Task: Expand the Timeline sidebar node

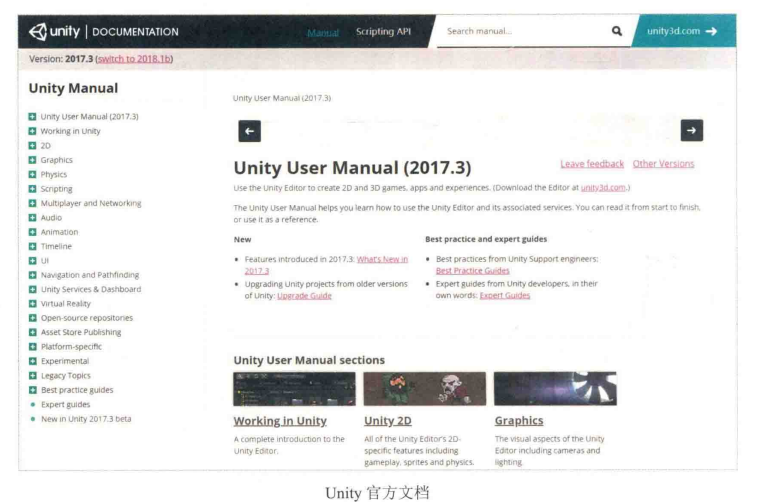Action: pos(32,246)
